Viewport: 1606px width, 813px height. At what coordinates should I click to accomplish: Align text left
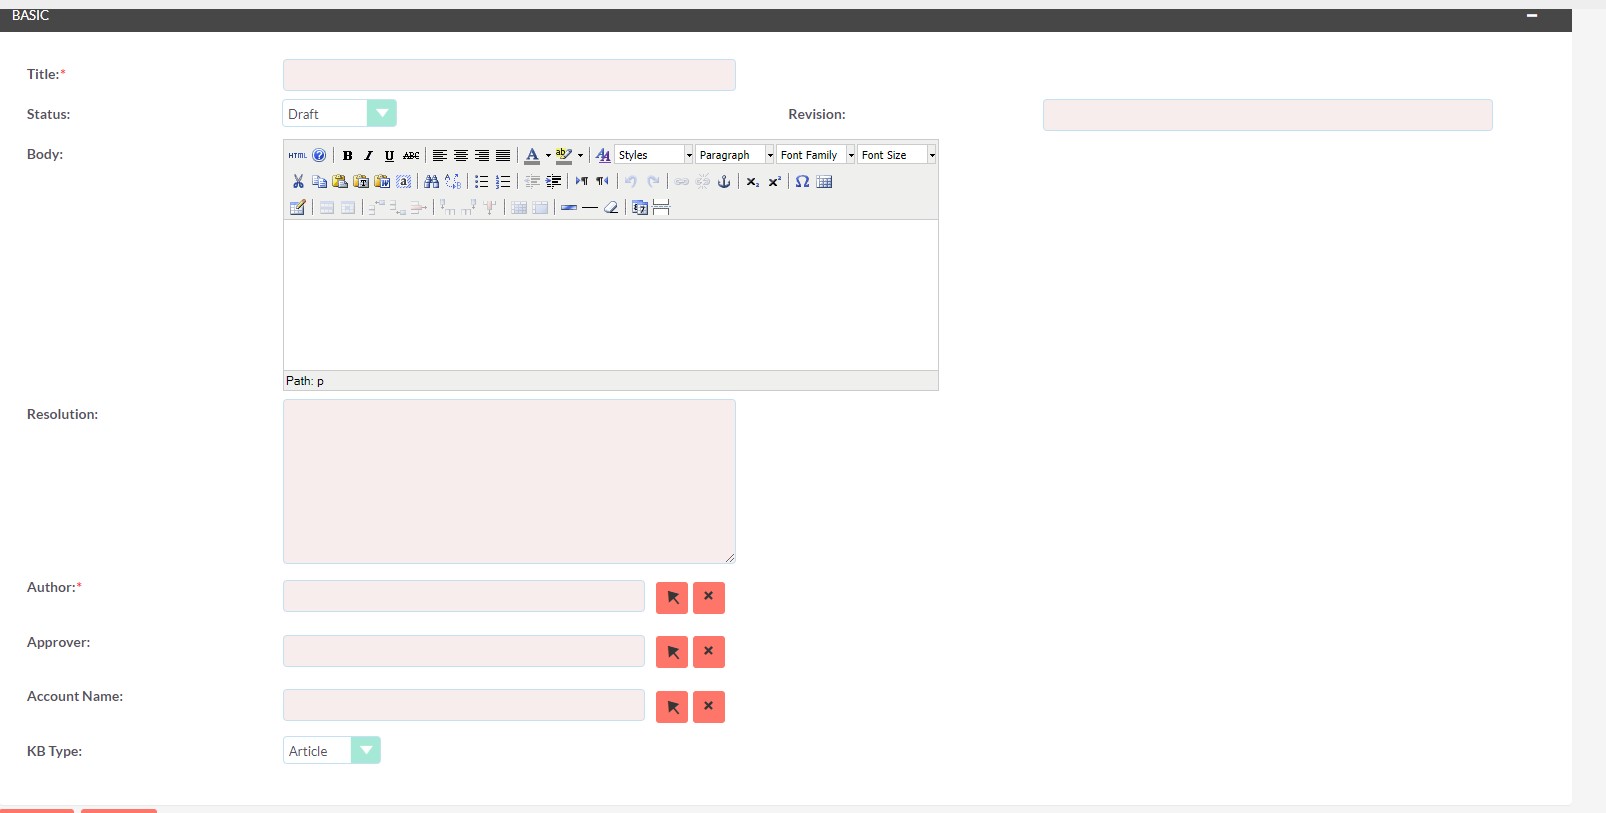pyautogui.click(x=439, y=155)
